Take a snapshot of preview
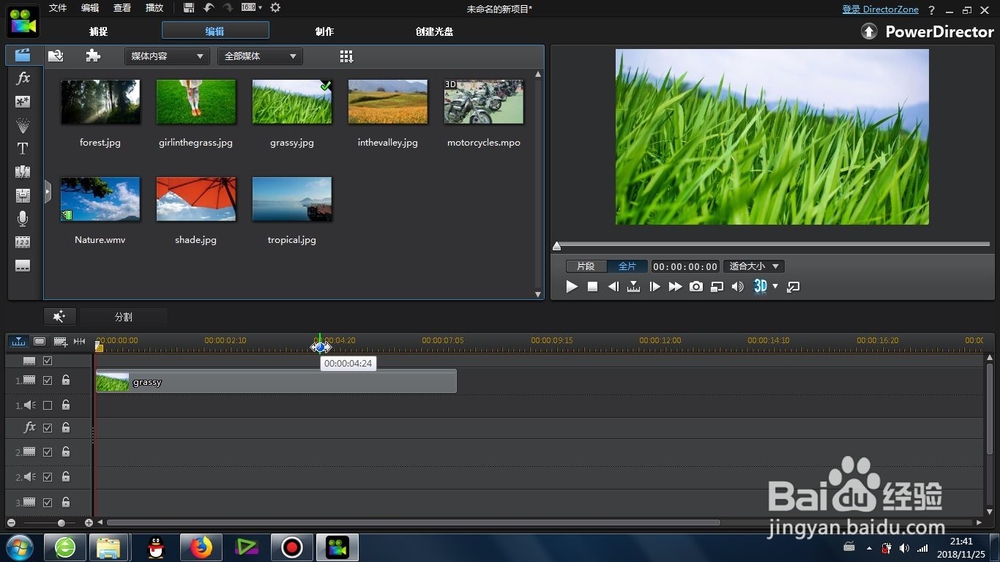Image resolution: width=1000 pixels, height=562 pixels. point(696,286)
